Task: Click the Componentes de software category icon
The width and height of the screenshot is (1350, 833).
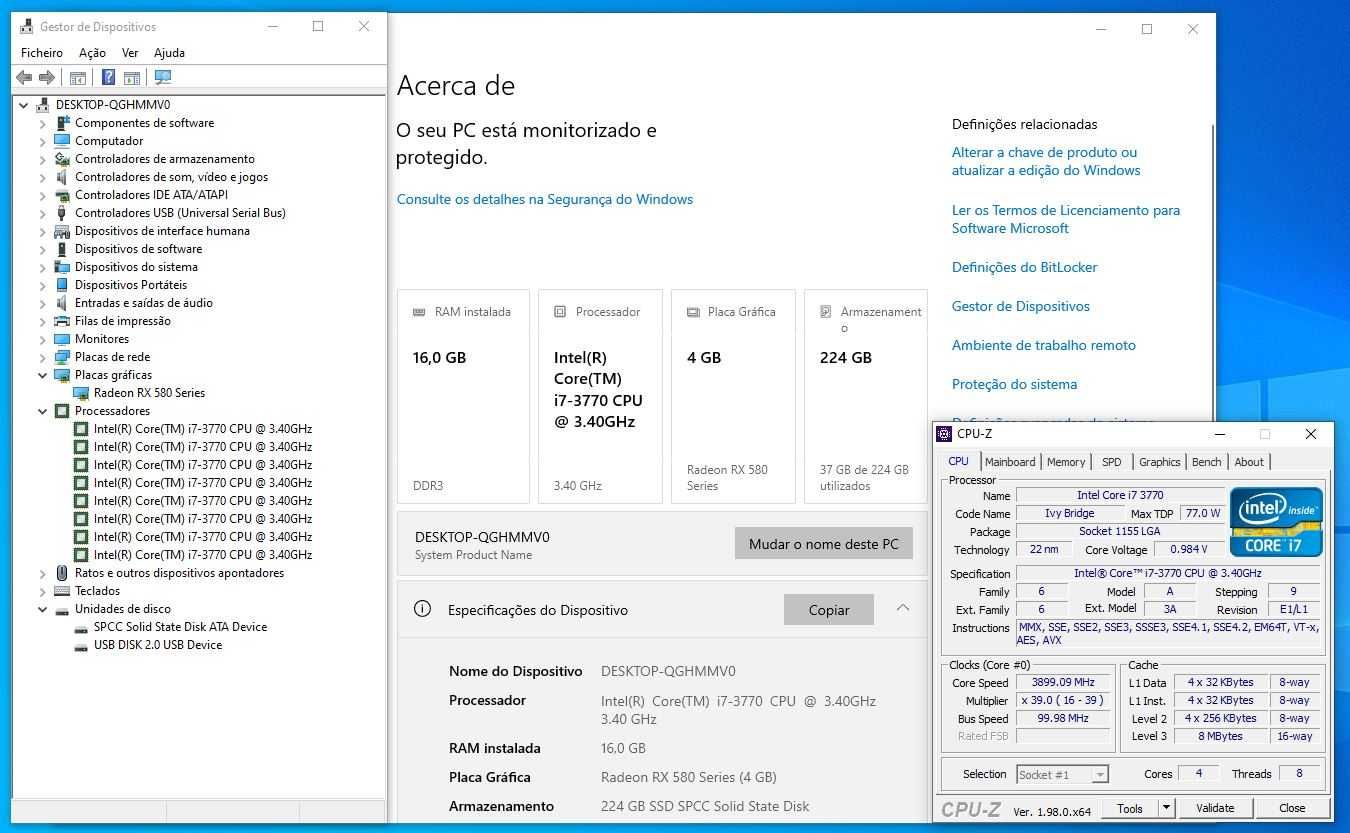Action: (62, 123)
